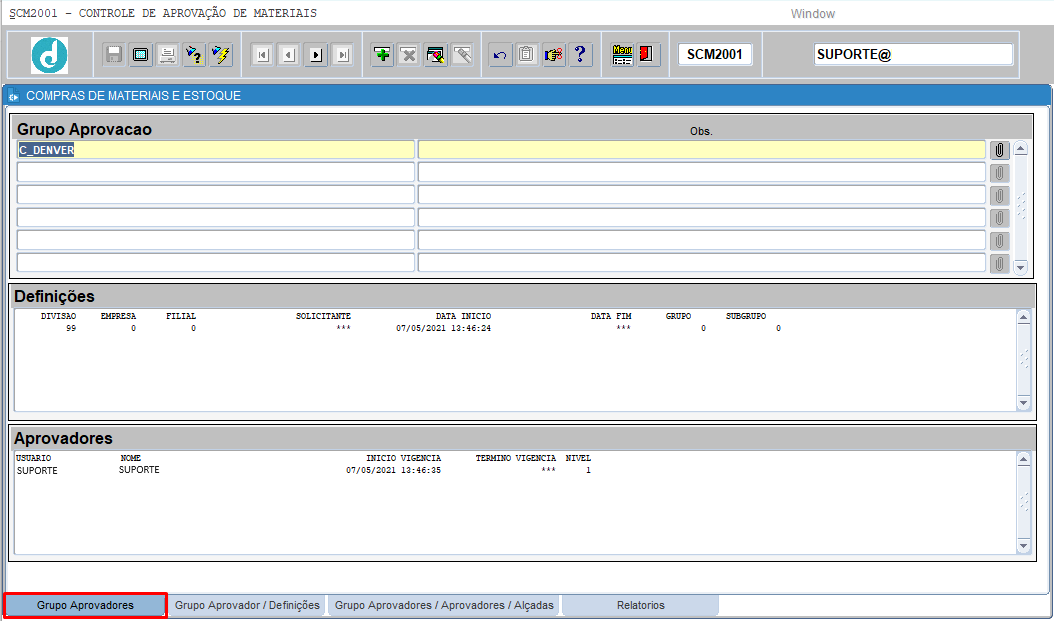This screenshot has height=621, width=1054.
Task: Click the EMPRESA column header
Action: (118, 316)
